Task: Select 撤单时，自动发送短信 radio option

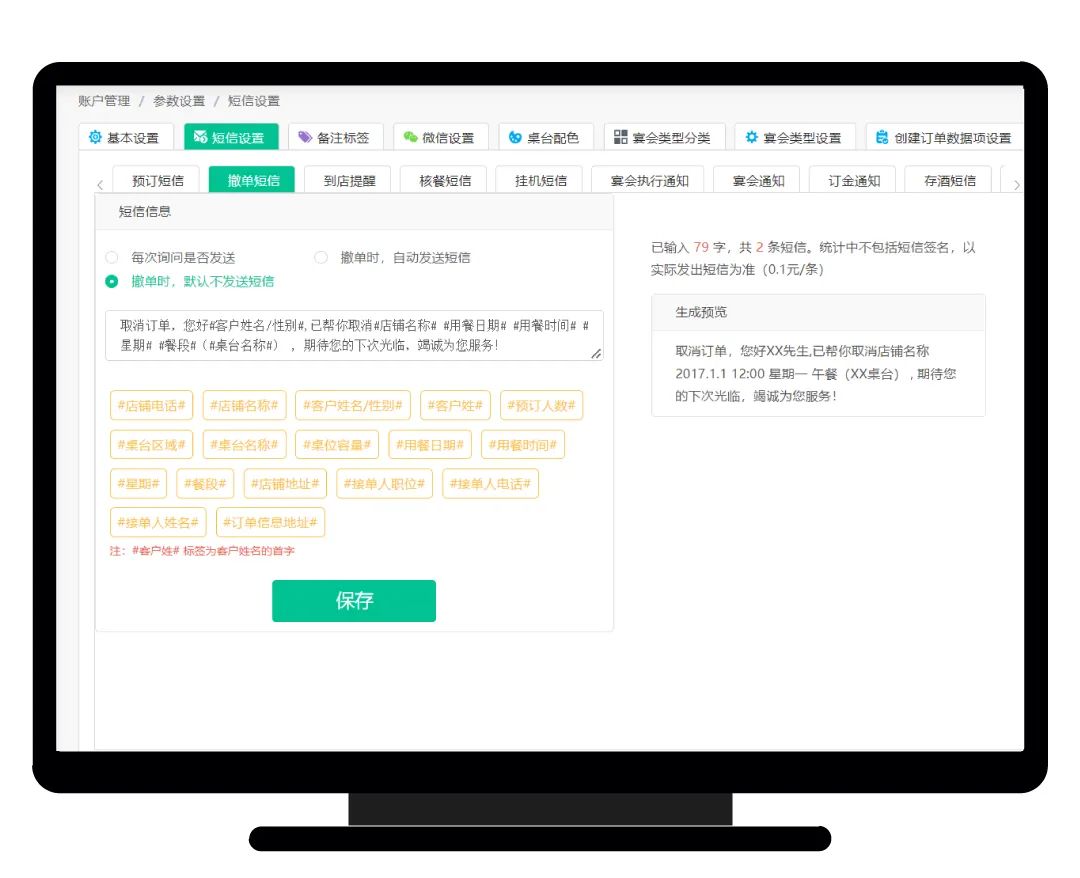Action: (x=321, y=257)
